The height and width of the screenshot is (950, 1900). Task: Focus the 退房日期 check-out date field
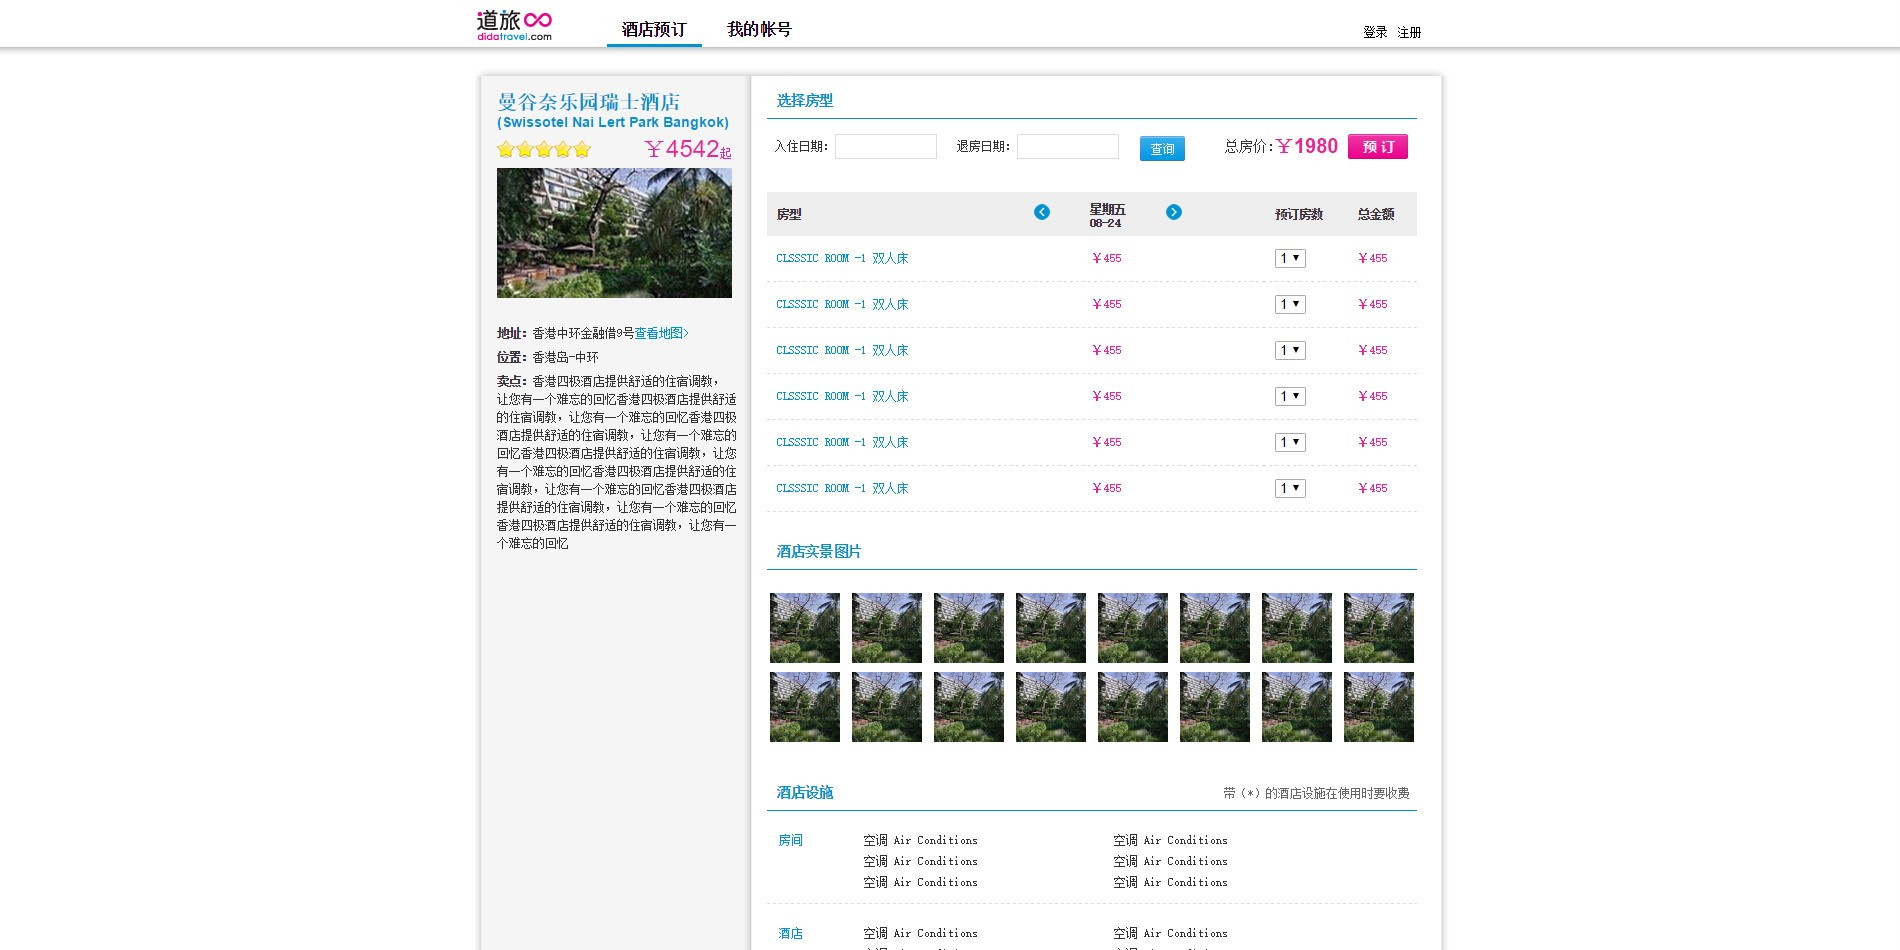click(1068, 147)
